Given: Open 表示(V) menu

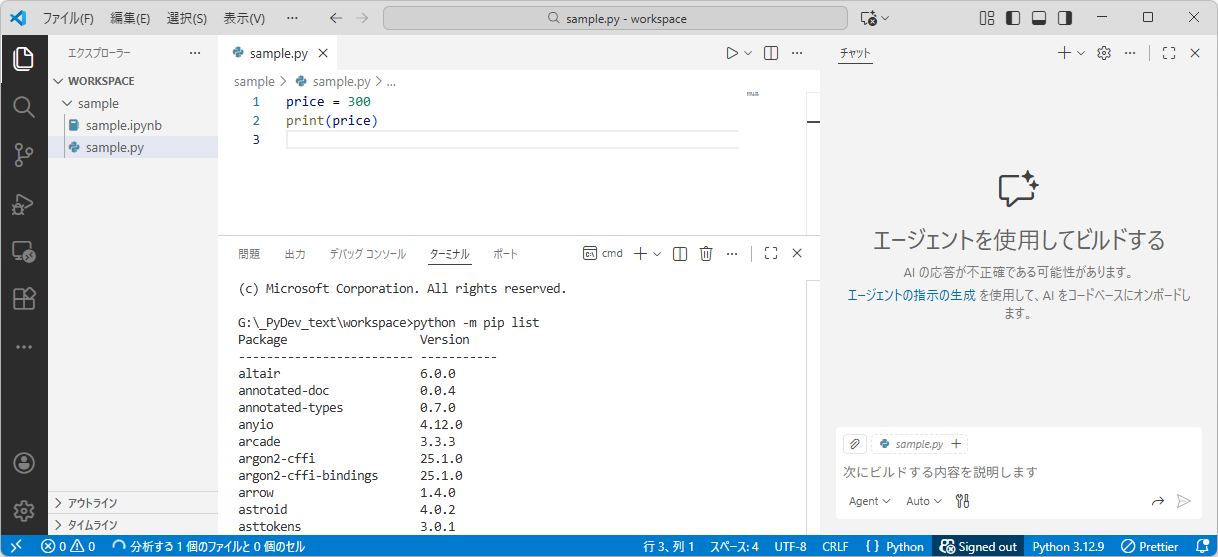Looking at the screenshot, I should 244,18.
